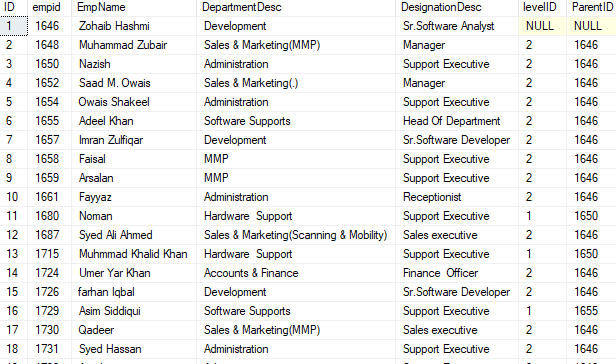Screen dimensions: 616x364
Task: Click ParentID 1655 cell
Action: [591, 311]
